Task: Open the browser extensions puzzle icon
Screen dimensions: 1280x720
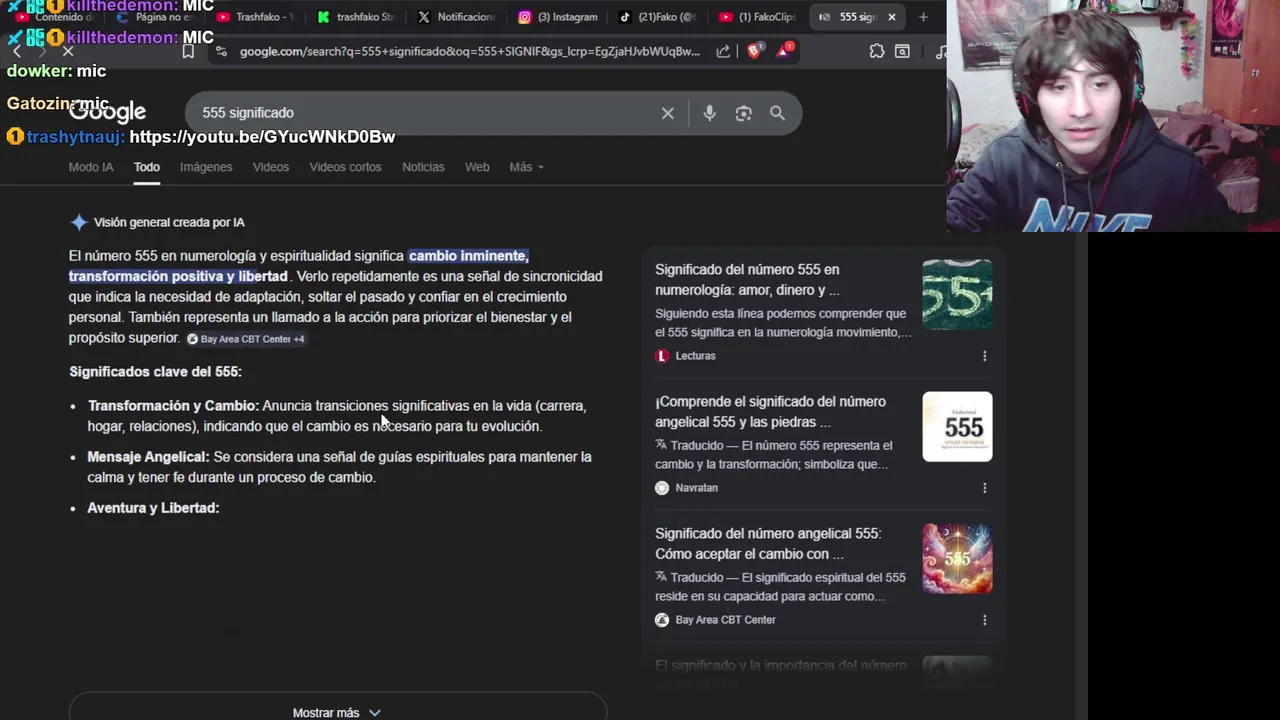Action: 877,51
